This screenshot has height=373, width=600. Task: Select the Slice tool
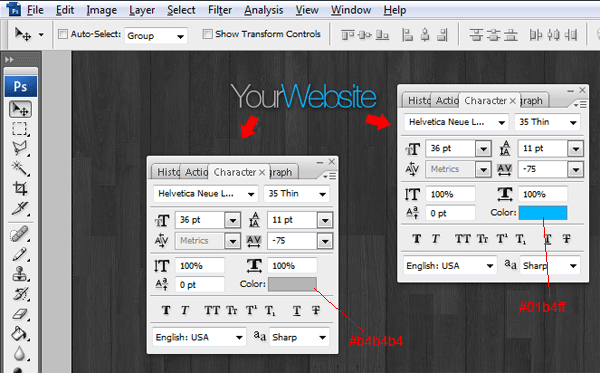click(x=20, y=208)
